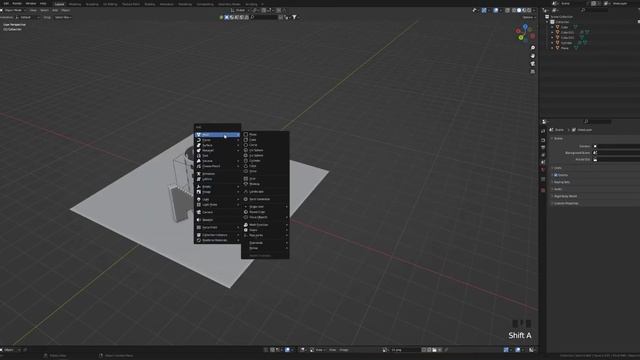Select Cube in the outliner
The image size is (640, 360).
(x=565, y=27)
